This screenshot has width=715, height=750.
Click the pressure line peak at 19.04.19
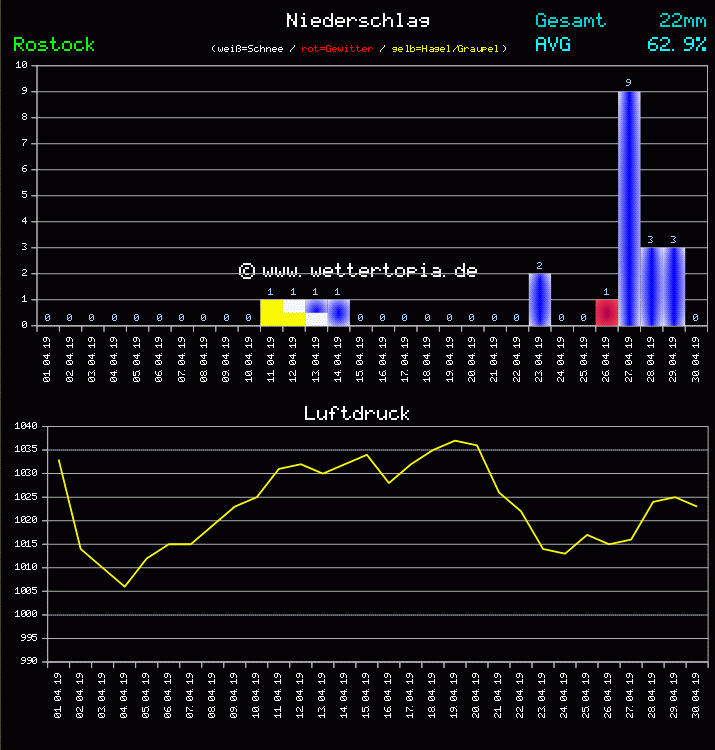point(455,440)
